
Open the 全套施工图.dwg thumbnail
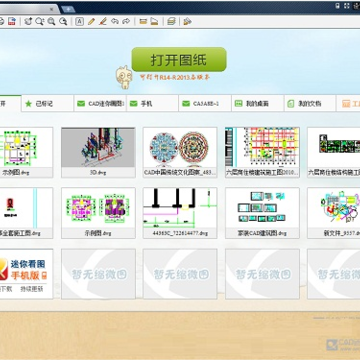pos(26,213)
